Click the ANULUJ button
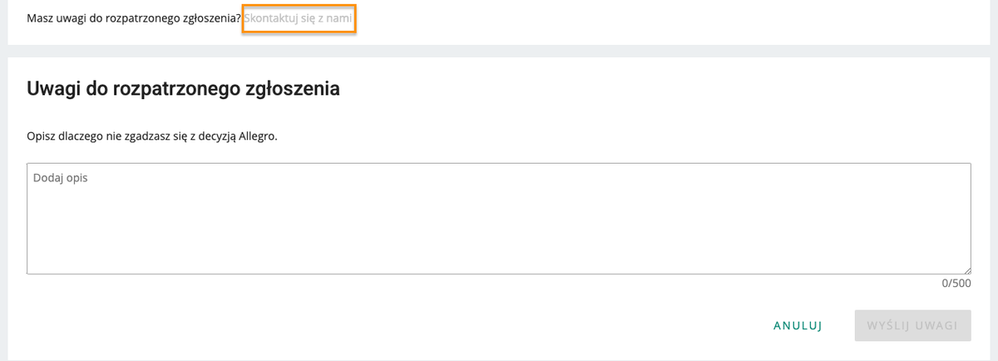Viewport: 998px width, 361px height. point(798,325)
